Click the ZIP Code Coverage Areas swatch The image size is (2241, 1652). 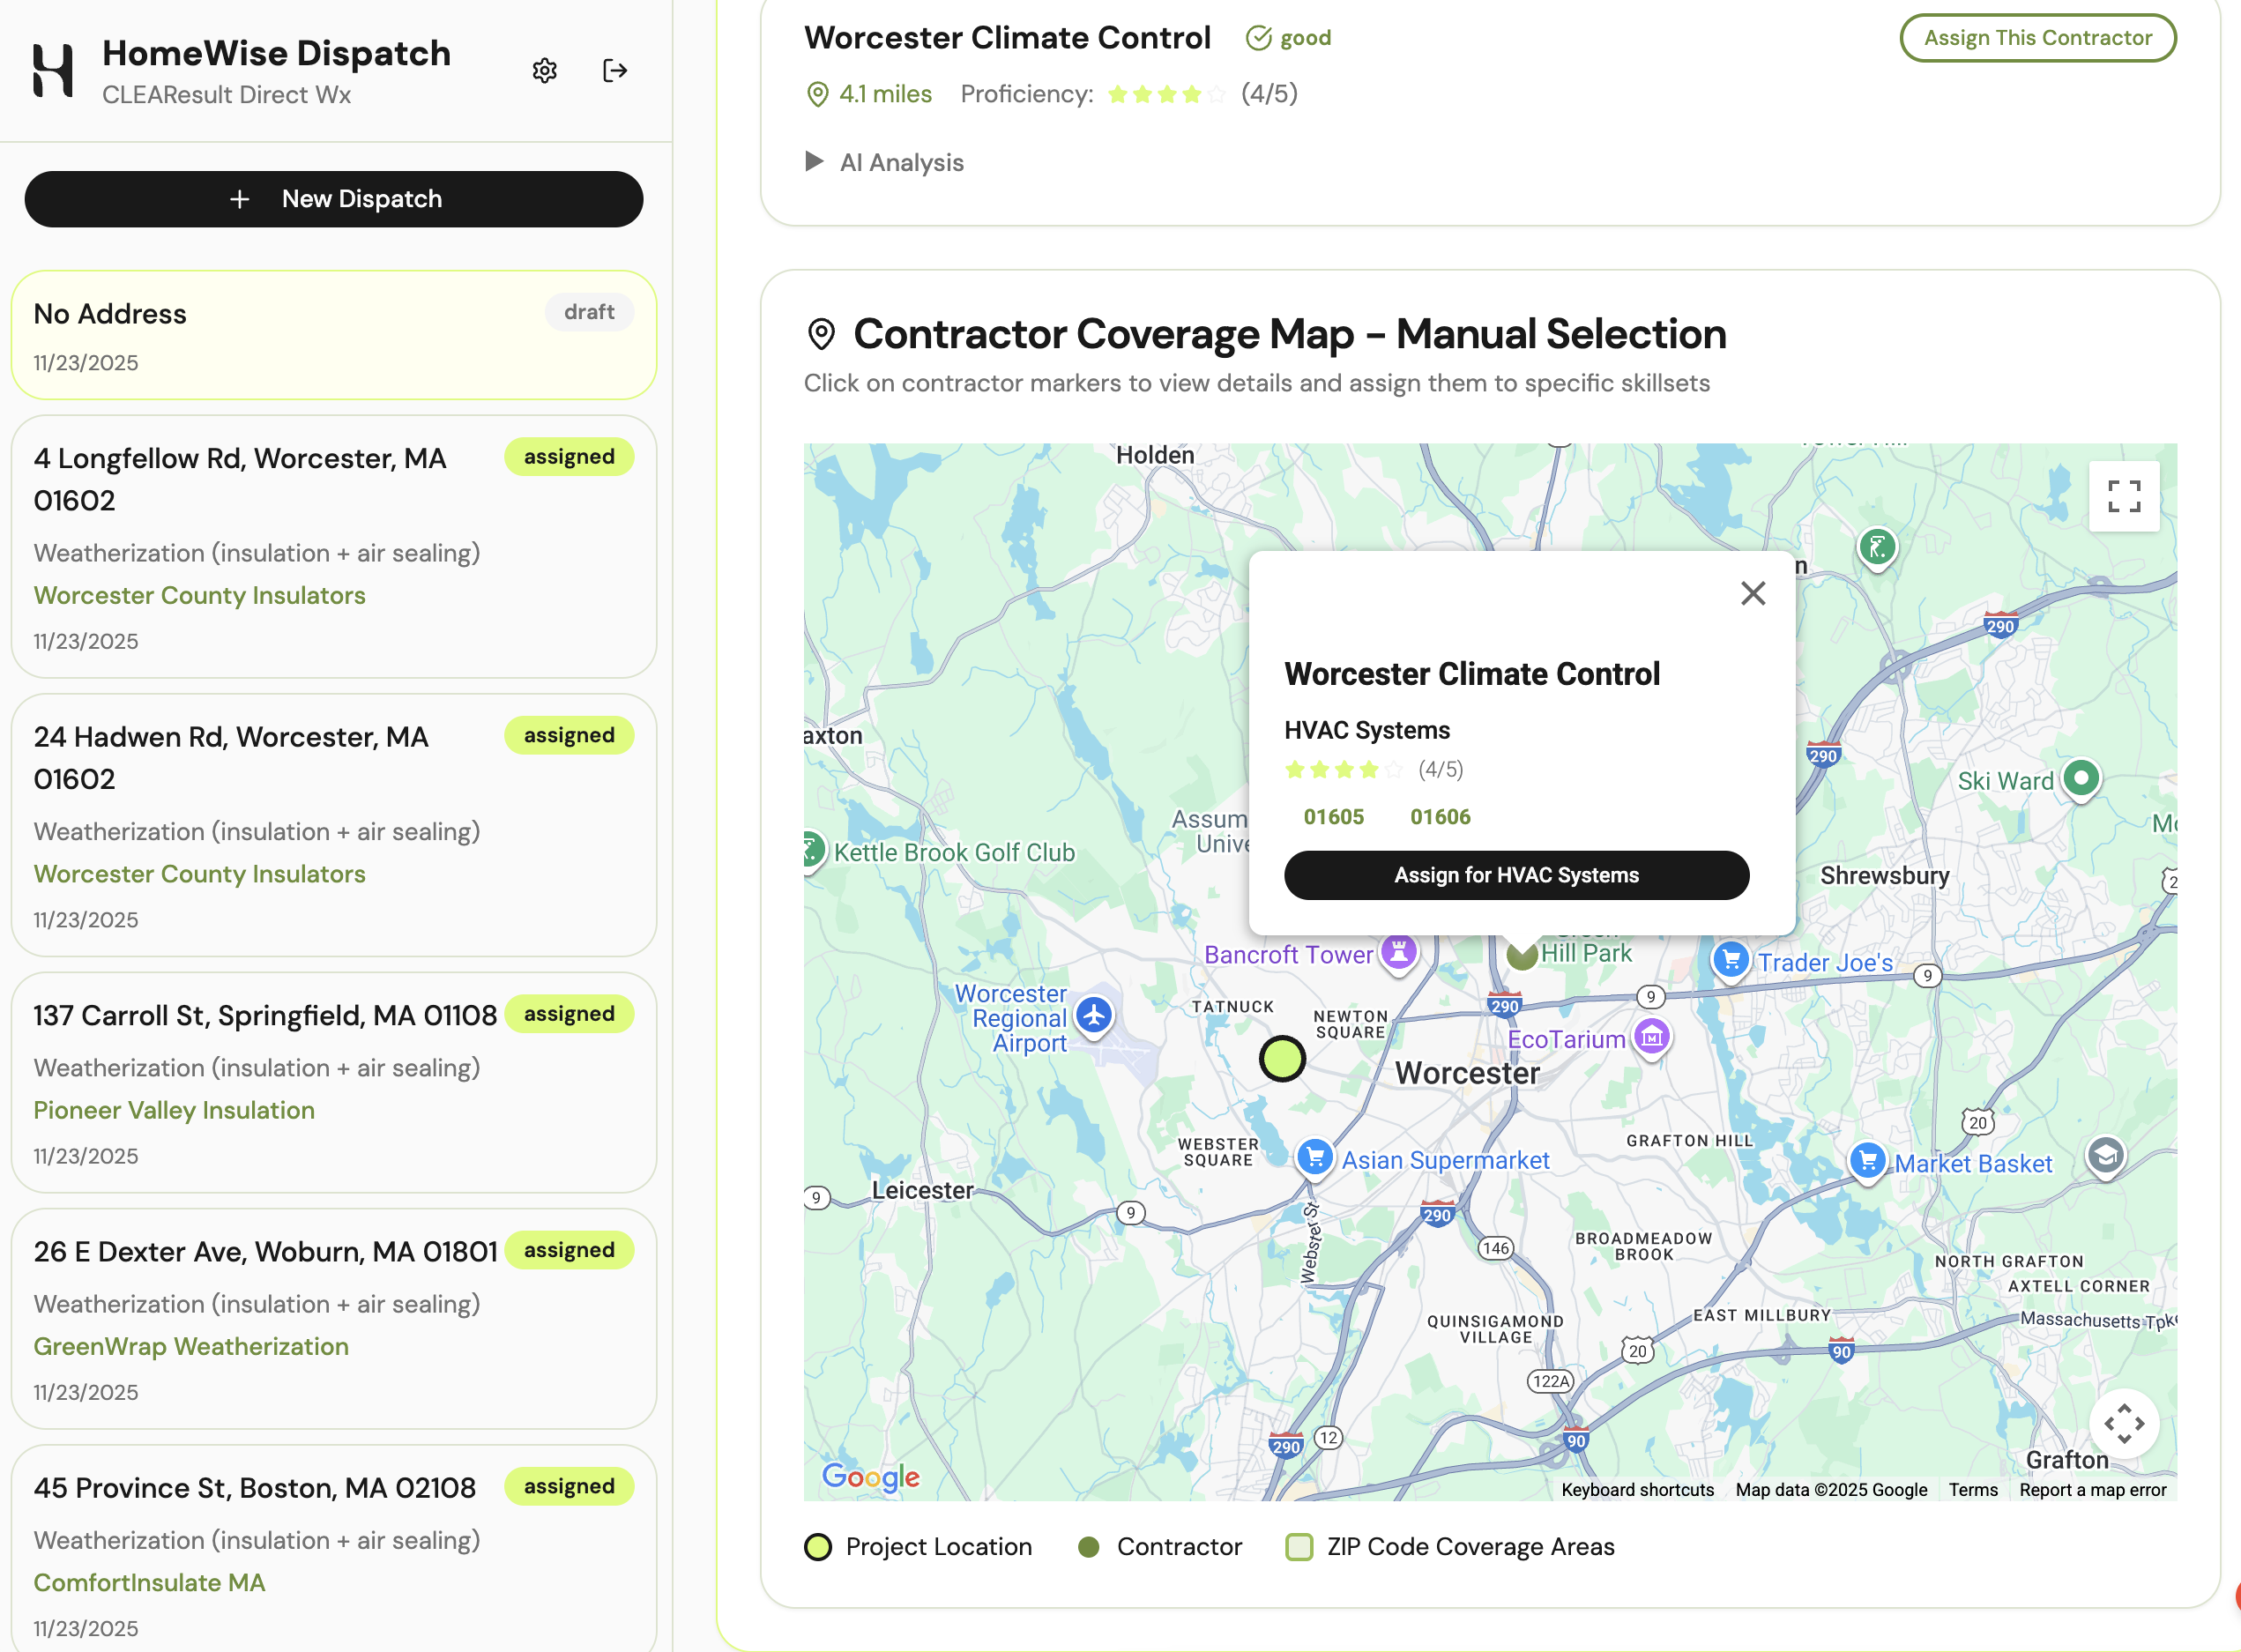point(1299,1547)
